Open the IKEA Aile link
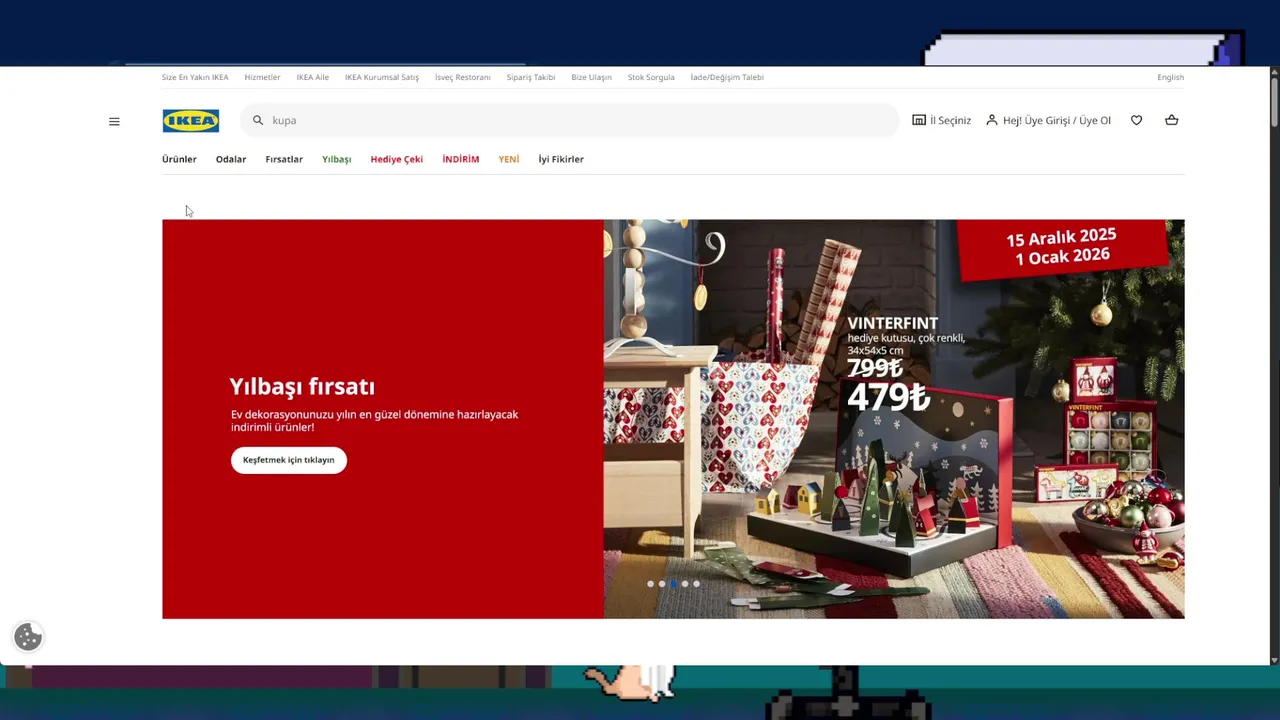 (313, 77)
